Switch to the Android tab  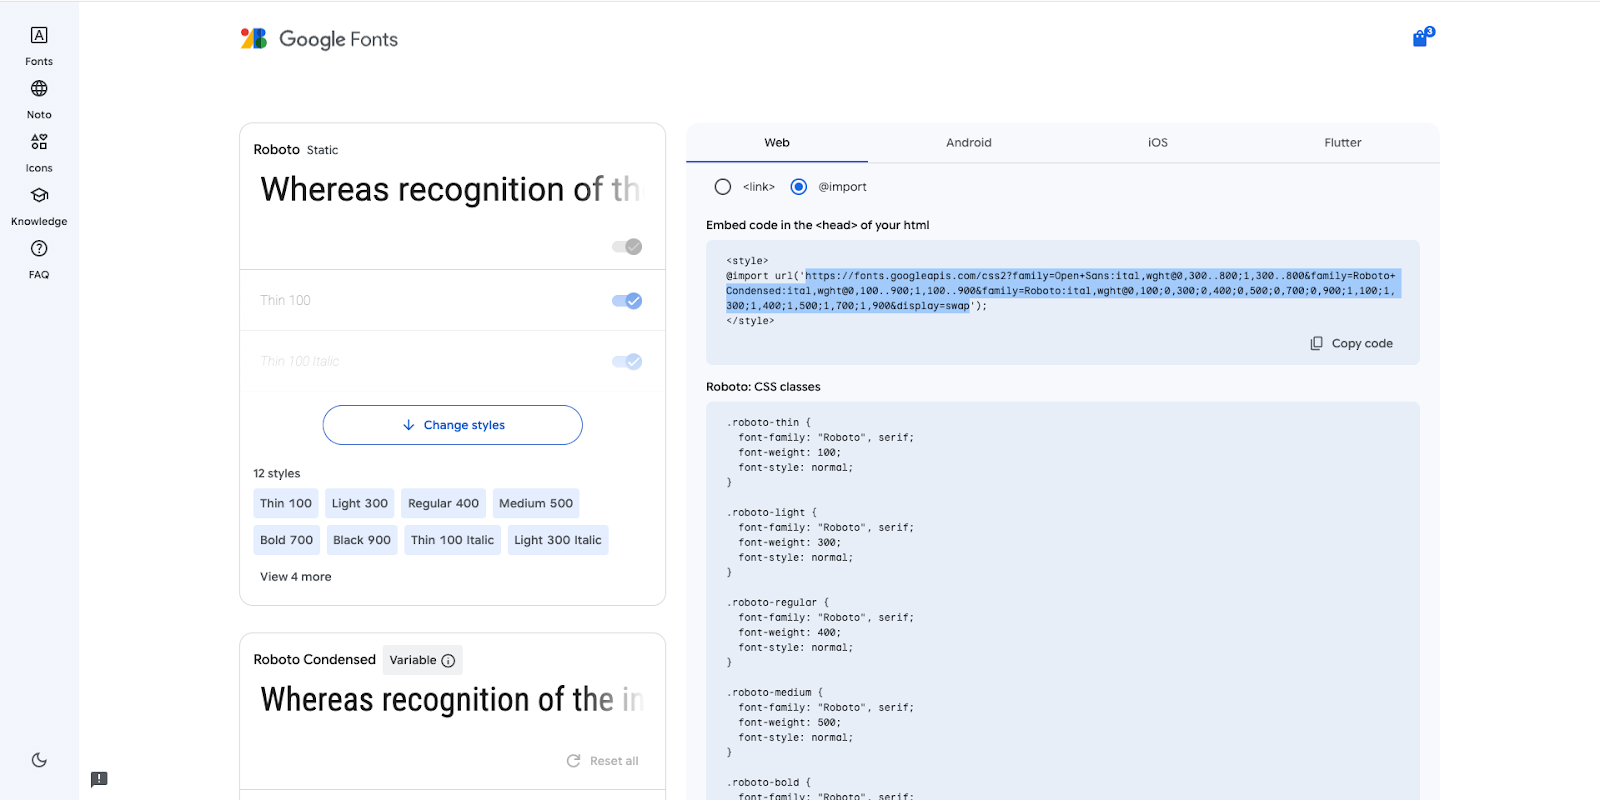coord(969,143)
